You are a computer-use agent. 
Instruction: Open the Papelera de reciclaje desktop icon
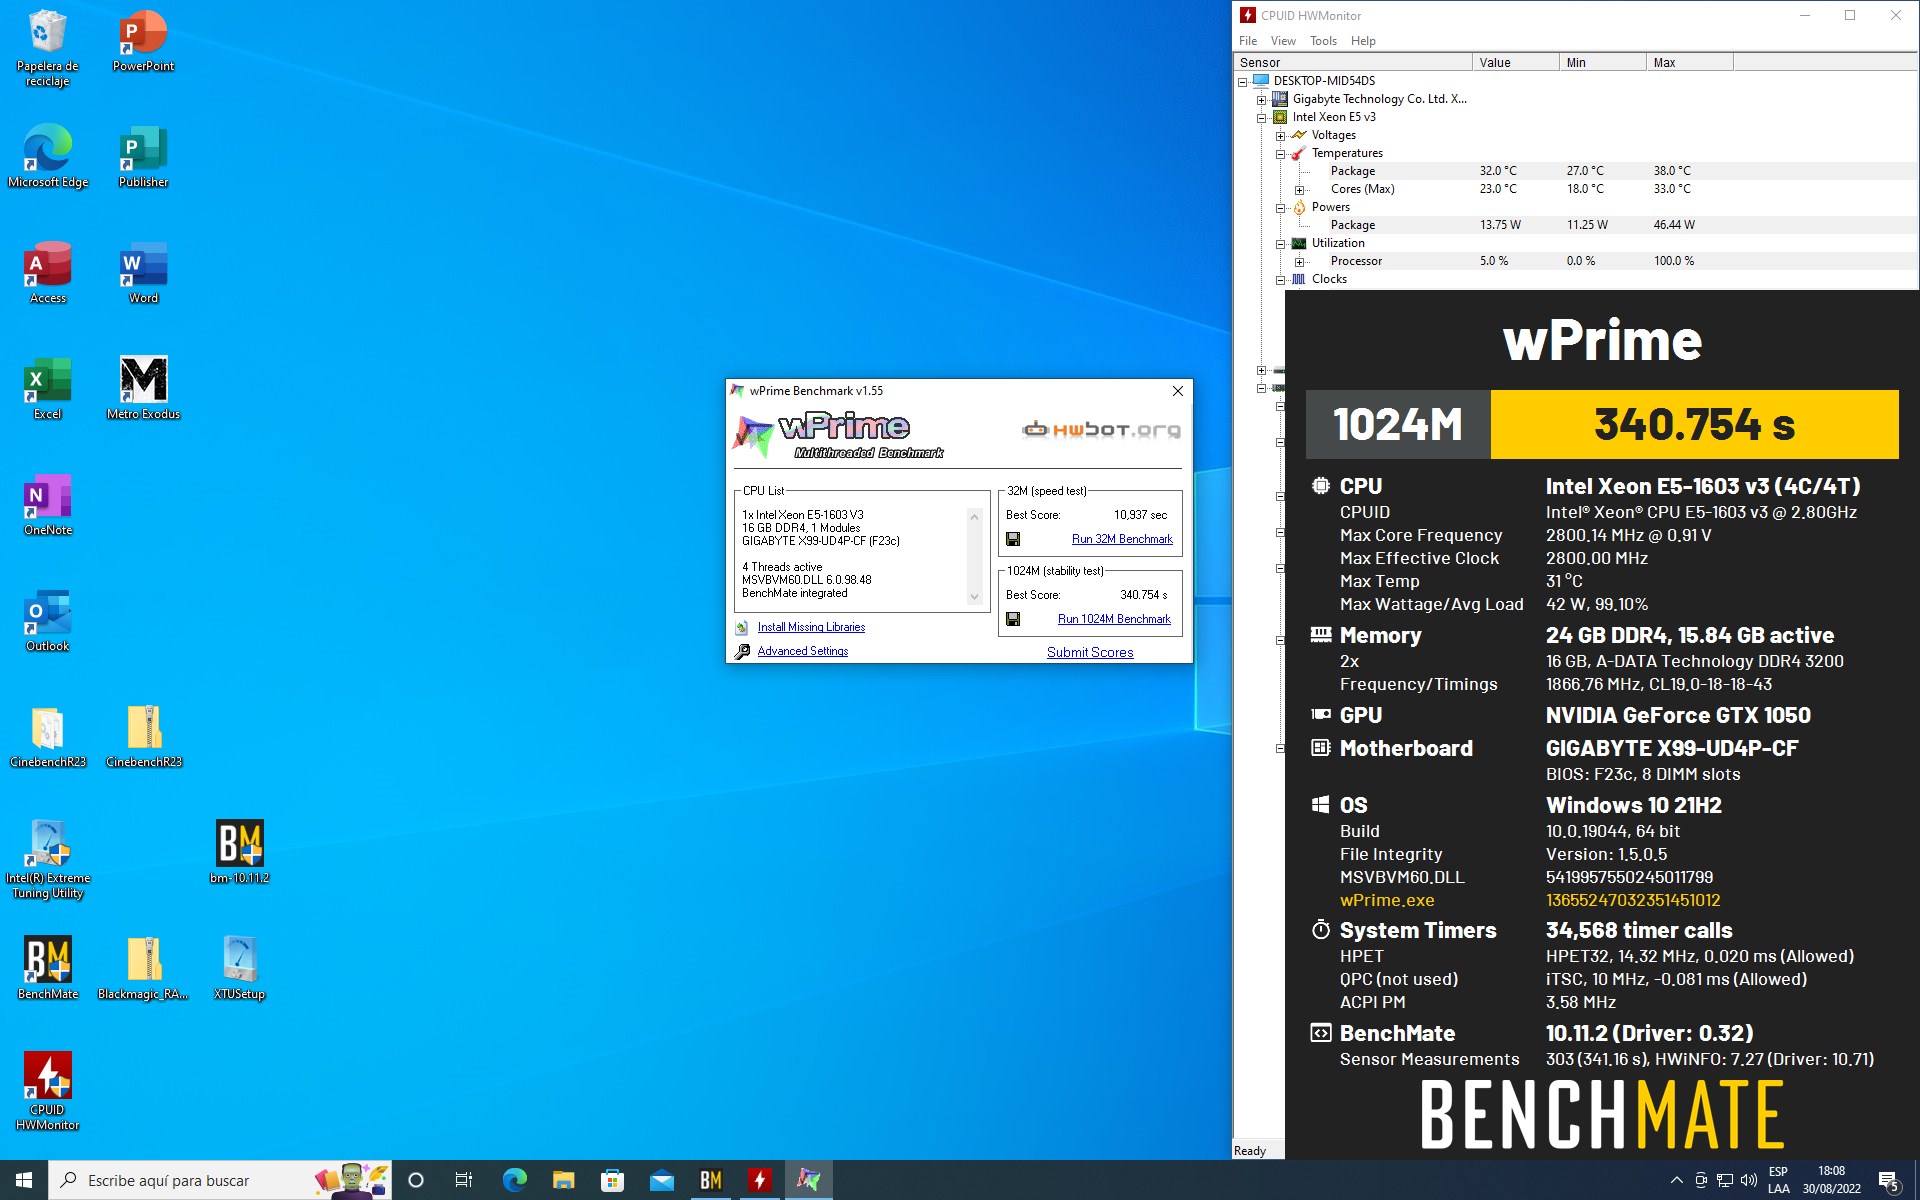pyautogui.click(x=47, y=48)
